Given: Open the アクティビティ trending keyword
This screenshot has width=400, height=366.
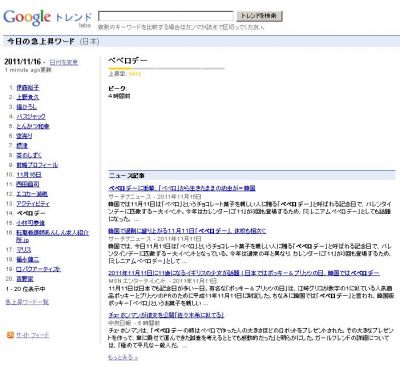Looking at the screenshot, I should click(33, 203).
